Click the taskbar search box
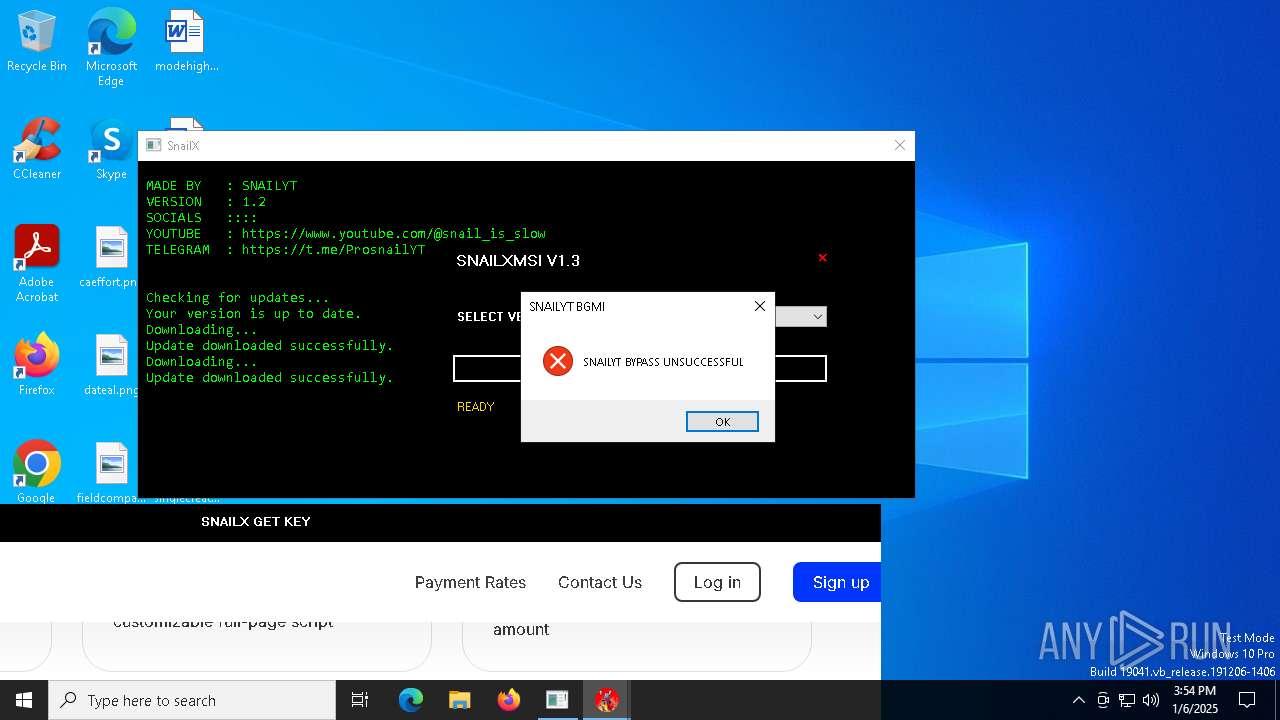The image size is (1280, 720). tap(192, 700)
